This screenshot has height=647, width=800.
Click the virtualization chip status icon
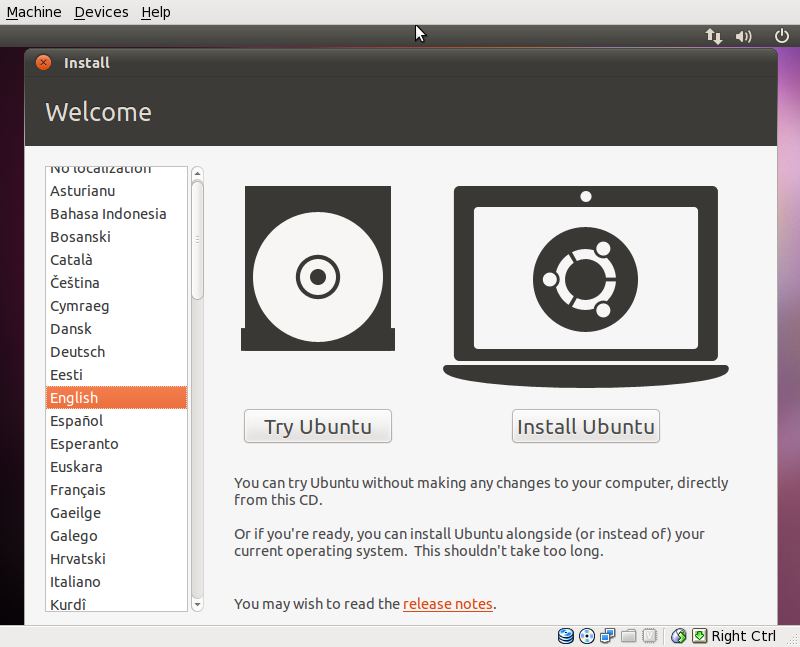point(649,636)
